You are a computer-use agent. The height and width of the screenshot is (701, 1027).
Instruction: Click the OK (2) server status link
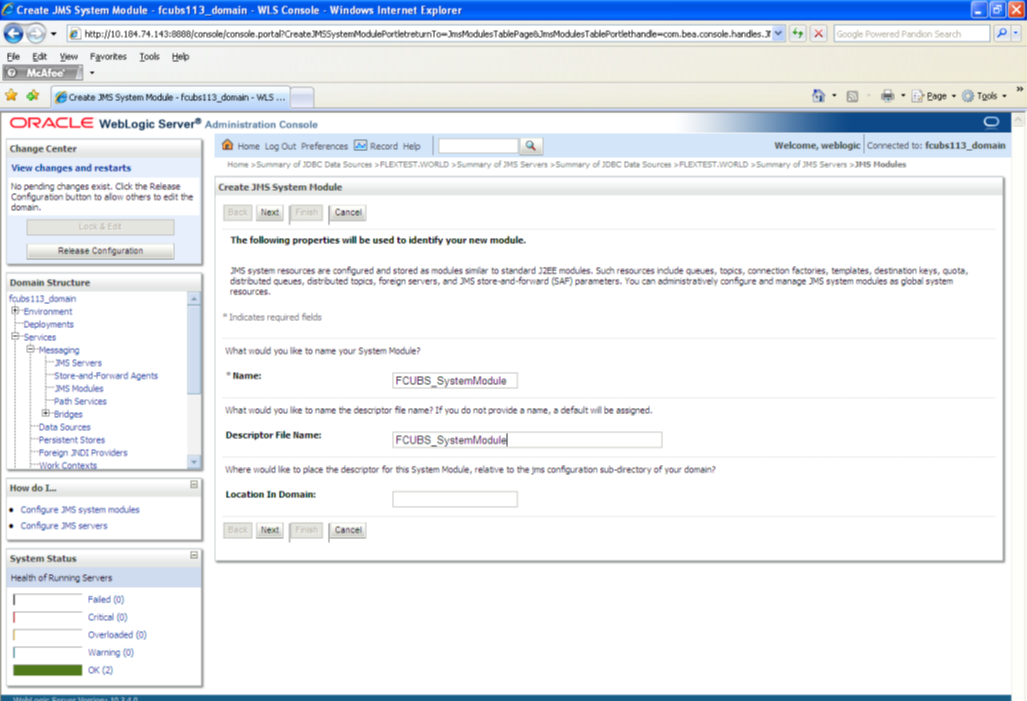[x=100, y=670]
